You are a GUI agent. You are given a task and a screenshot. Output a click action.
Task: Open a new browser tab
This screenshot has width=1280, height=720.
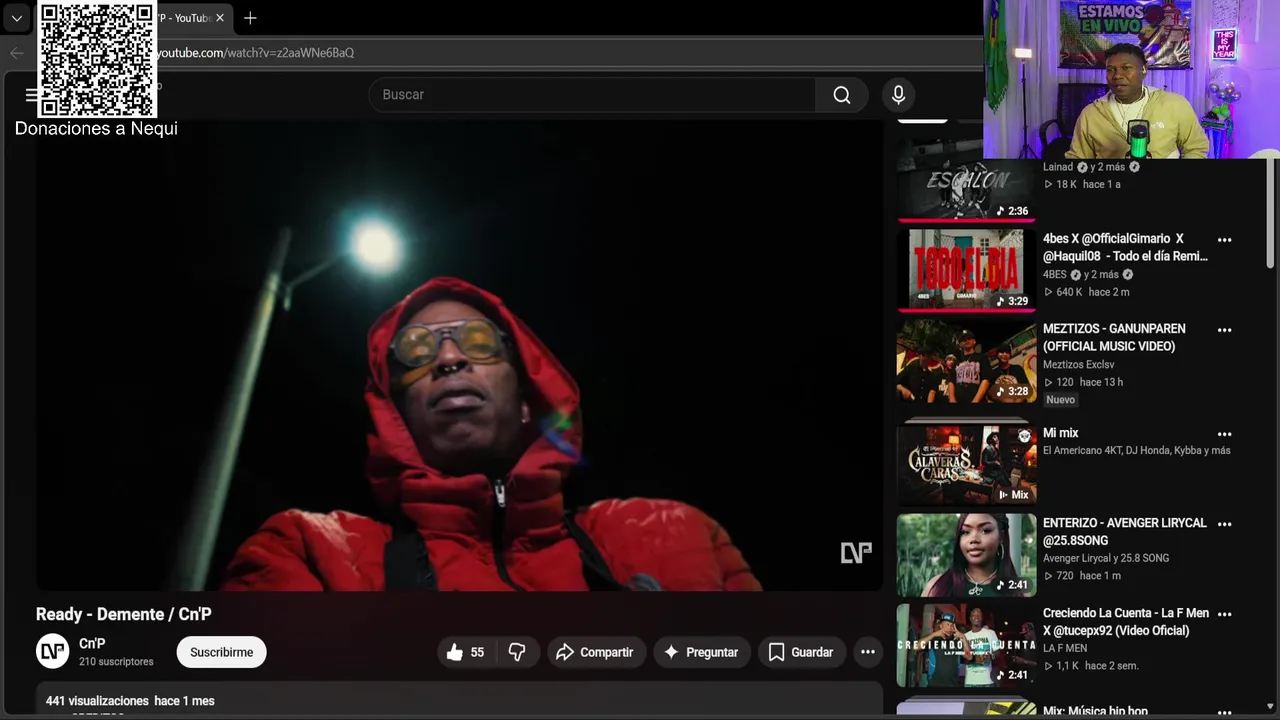click(250, 18)
